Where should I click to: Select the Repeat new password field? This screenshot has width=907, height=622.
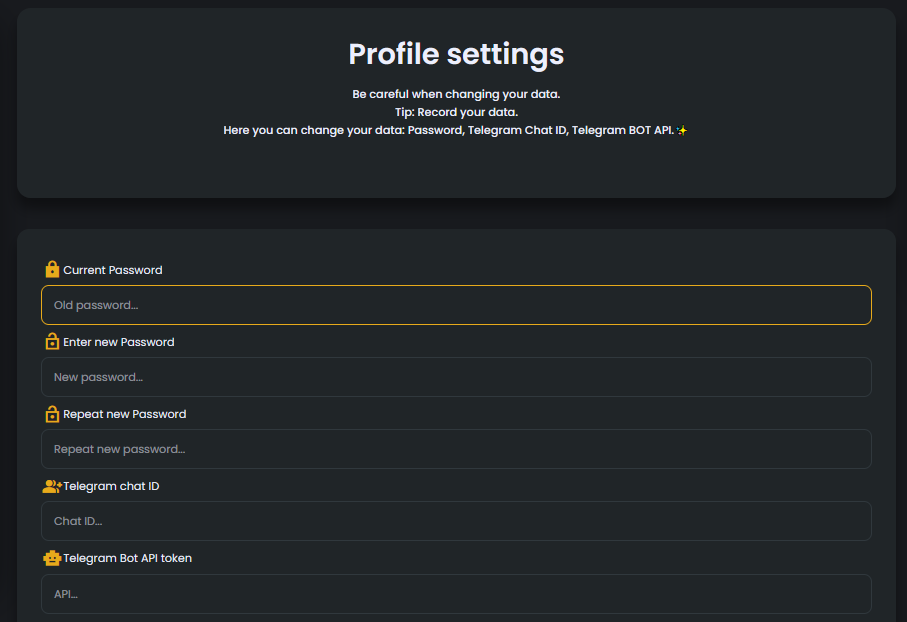[456, 449]
